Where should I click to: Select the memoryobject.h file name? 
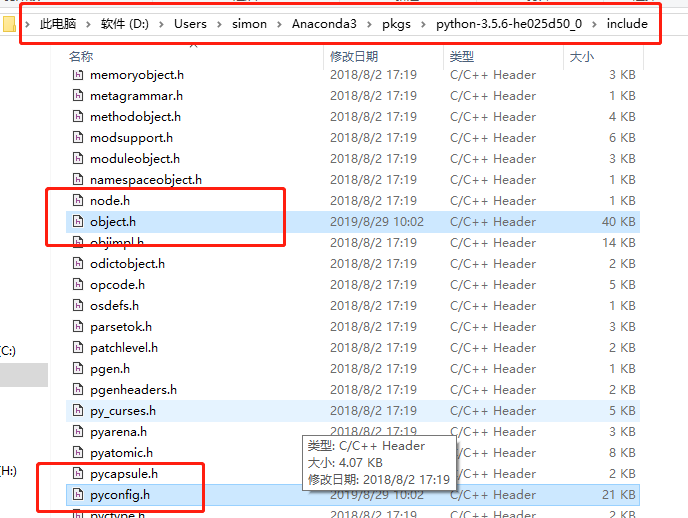[x=137, y=75]
